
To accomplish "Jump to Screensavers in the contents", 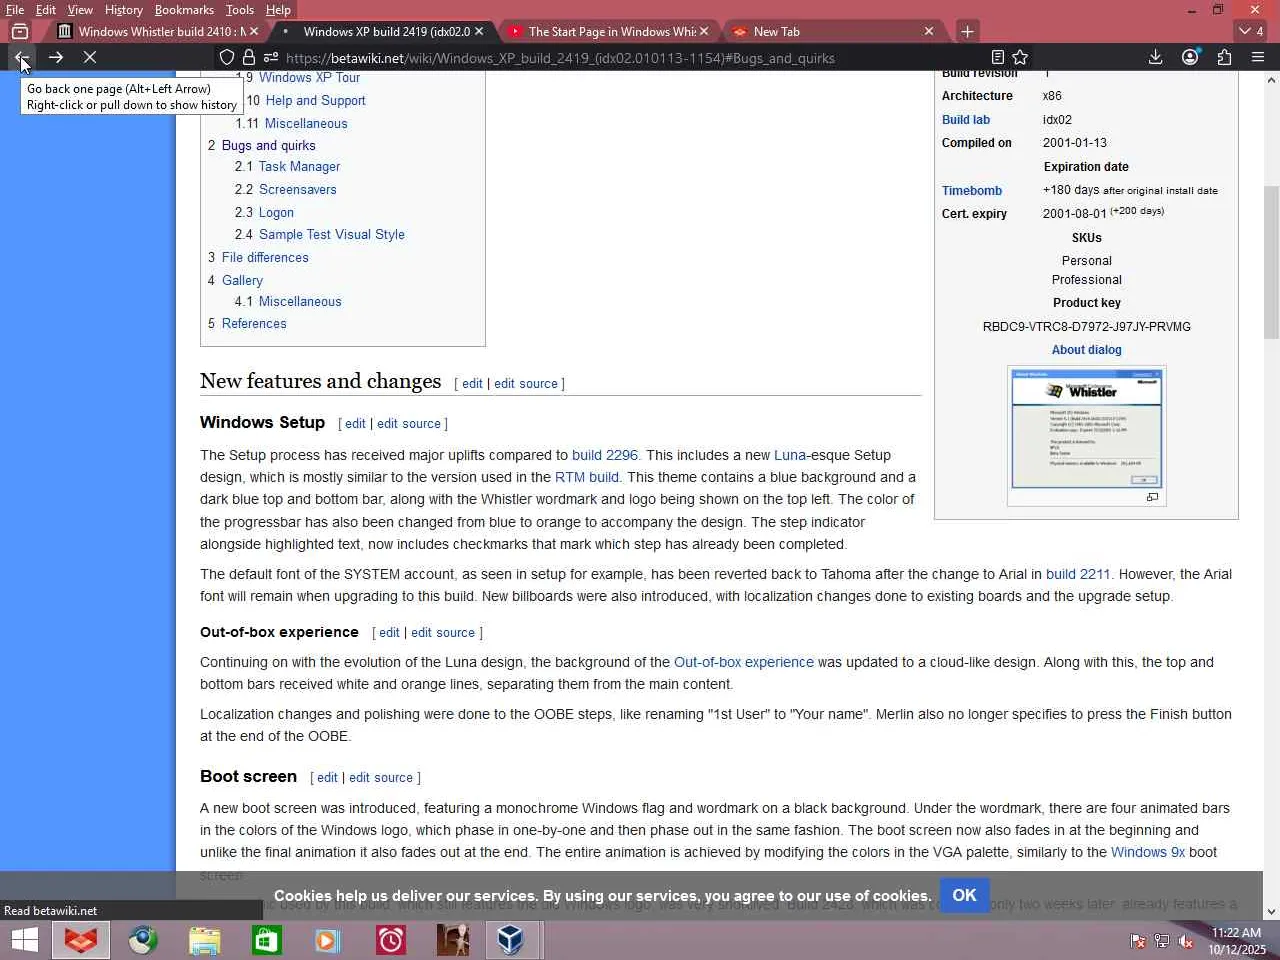I will tap(297, 190).
